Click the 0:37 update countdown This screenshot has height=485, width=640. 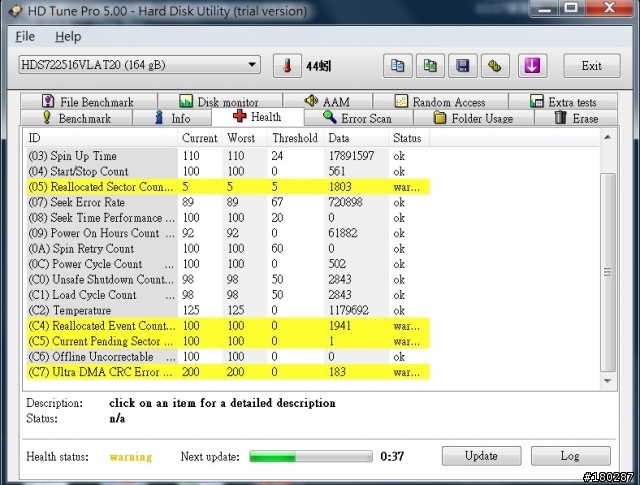pos(392,456)
